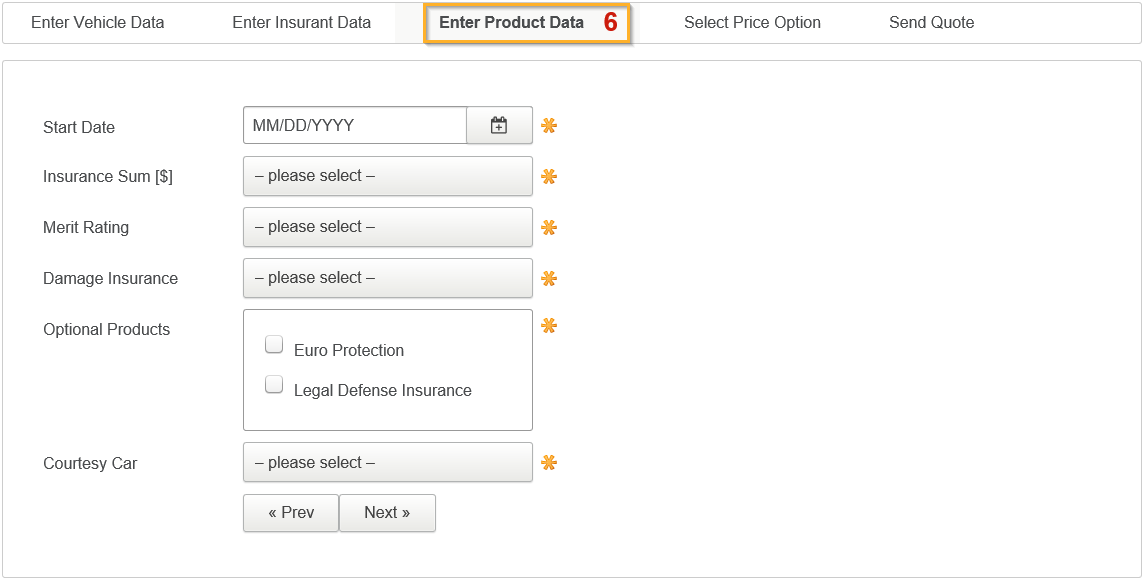Click the red missing-fields counter 6
The width and height of the screenshot is (1144, 580).
point(611,23)
